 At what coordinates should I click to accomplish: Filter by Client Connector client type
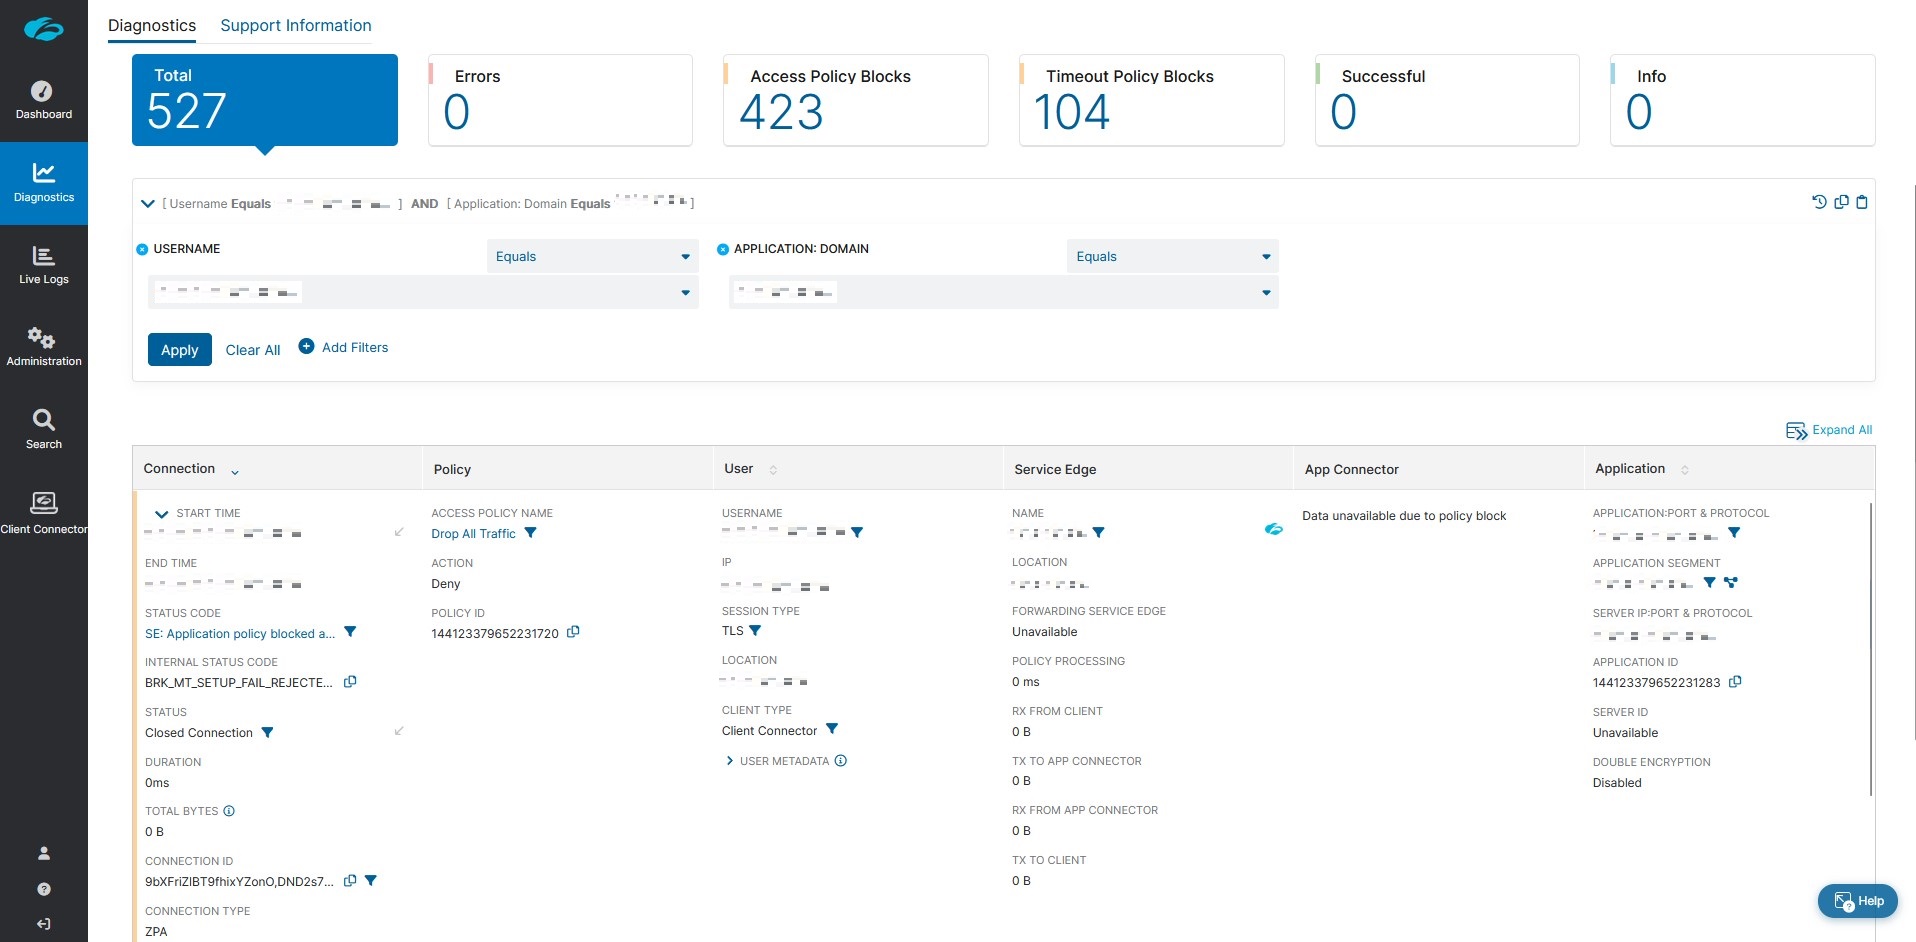[832, 729]
